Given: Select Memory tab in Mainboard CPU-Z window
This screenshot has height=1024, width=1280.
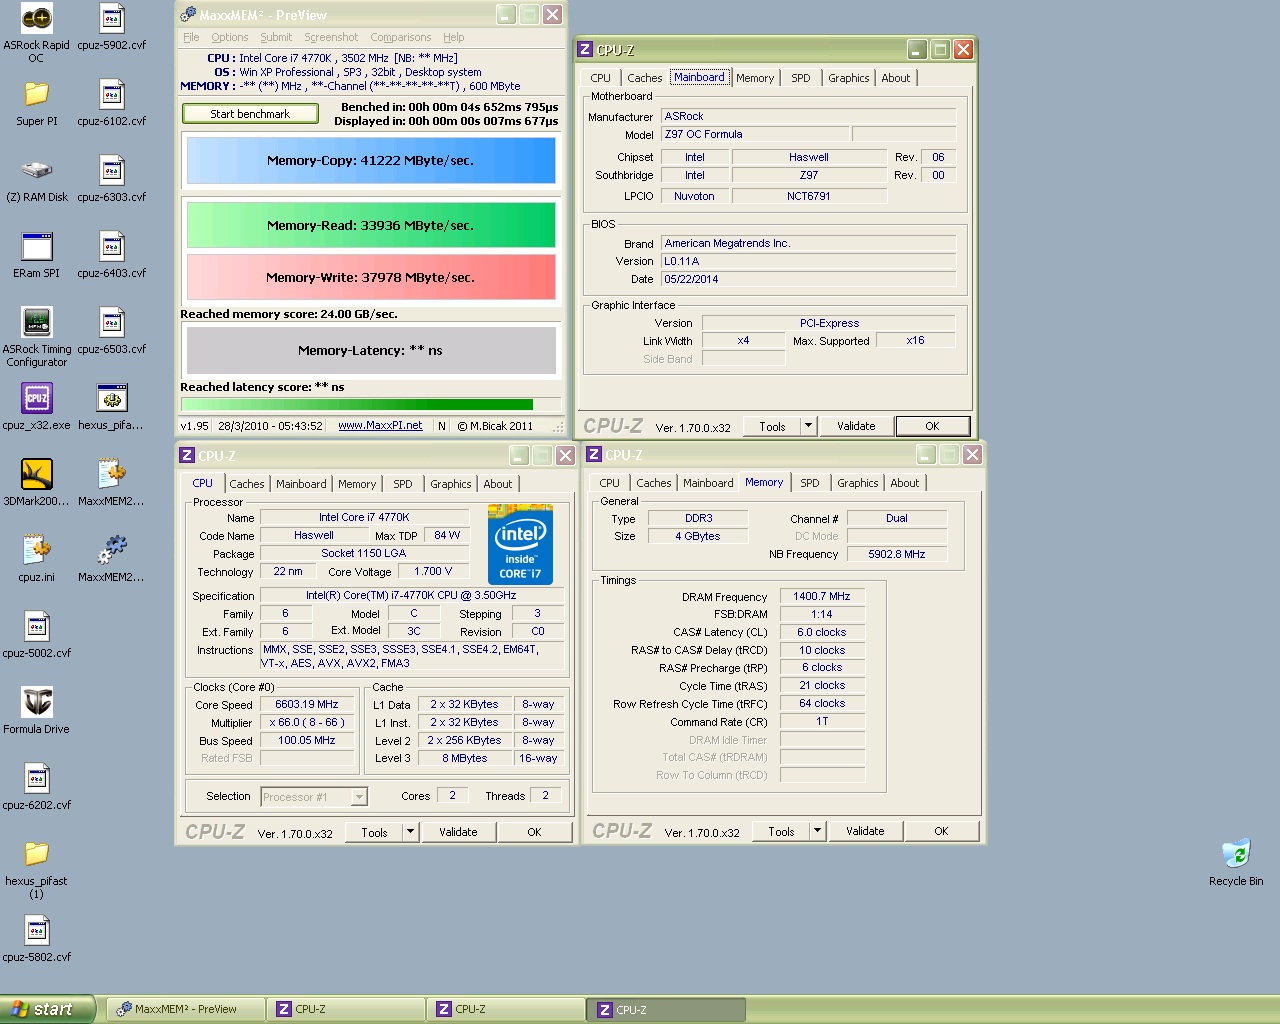Looking at the screenshot, I should (755, 78).
